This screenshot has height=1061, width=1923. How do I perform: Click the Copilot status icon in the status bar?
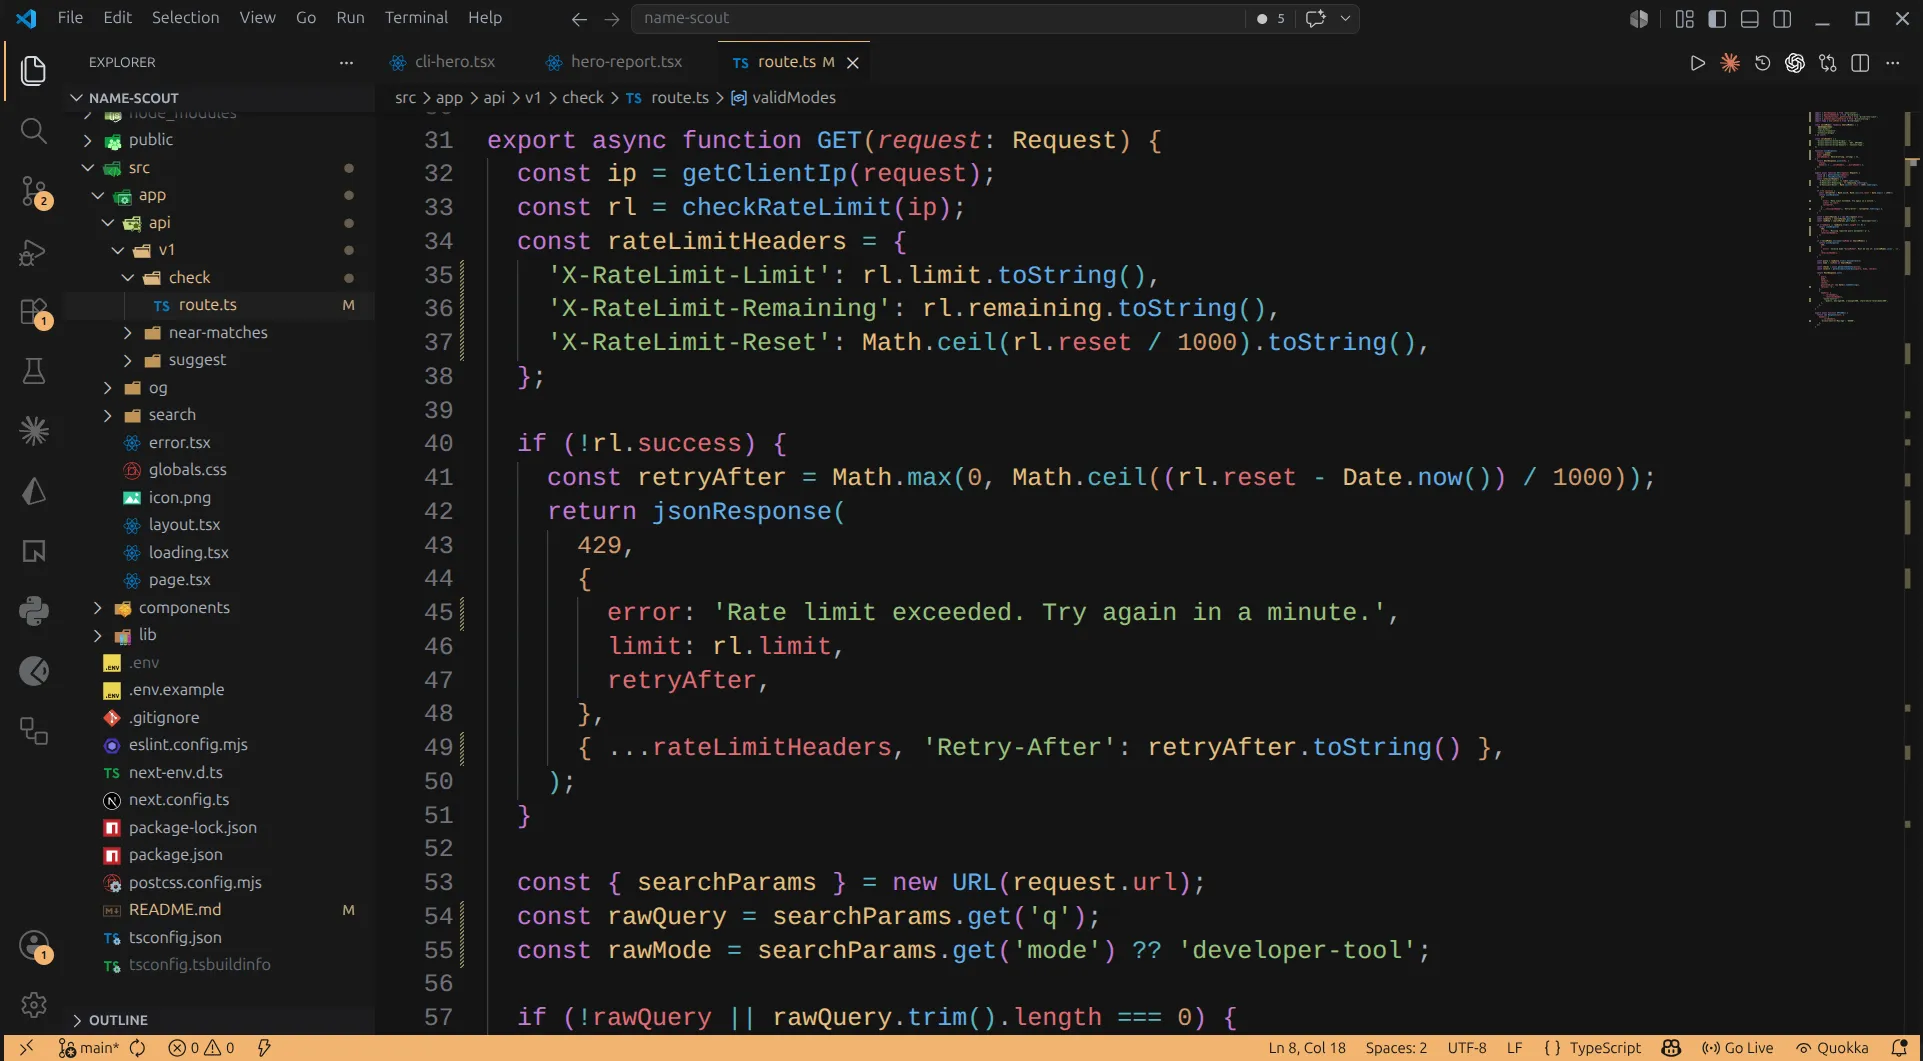pos(1671,1048)
